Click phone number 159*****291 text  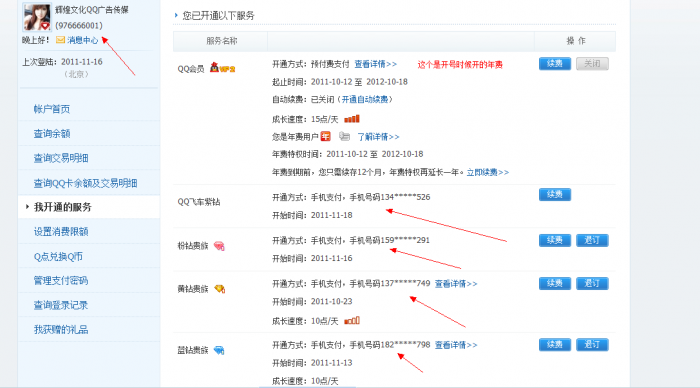(405, 241)
